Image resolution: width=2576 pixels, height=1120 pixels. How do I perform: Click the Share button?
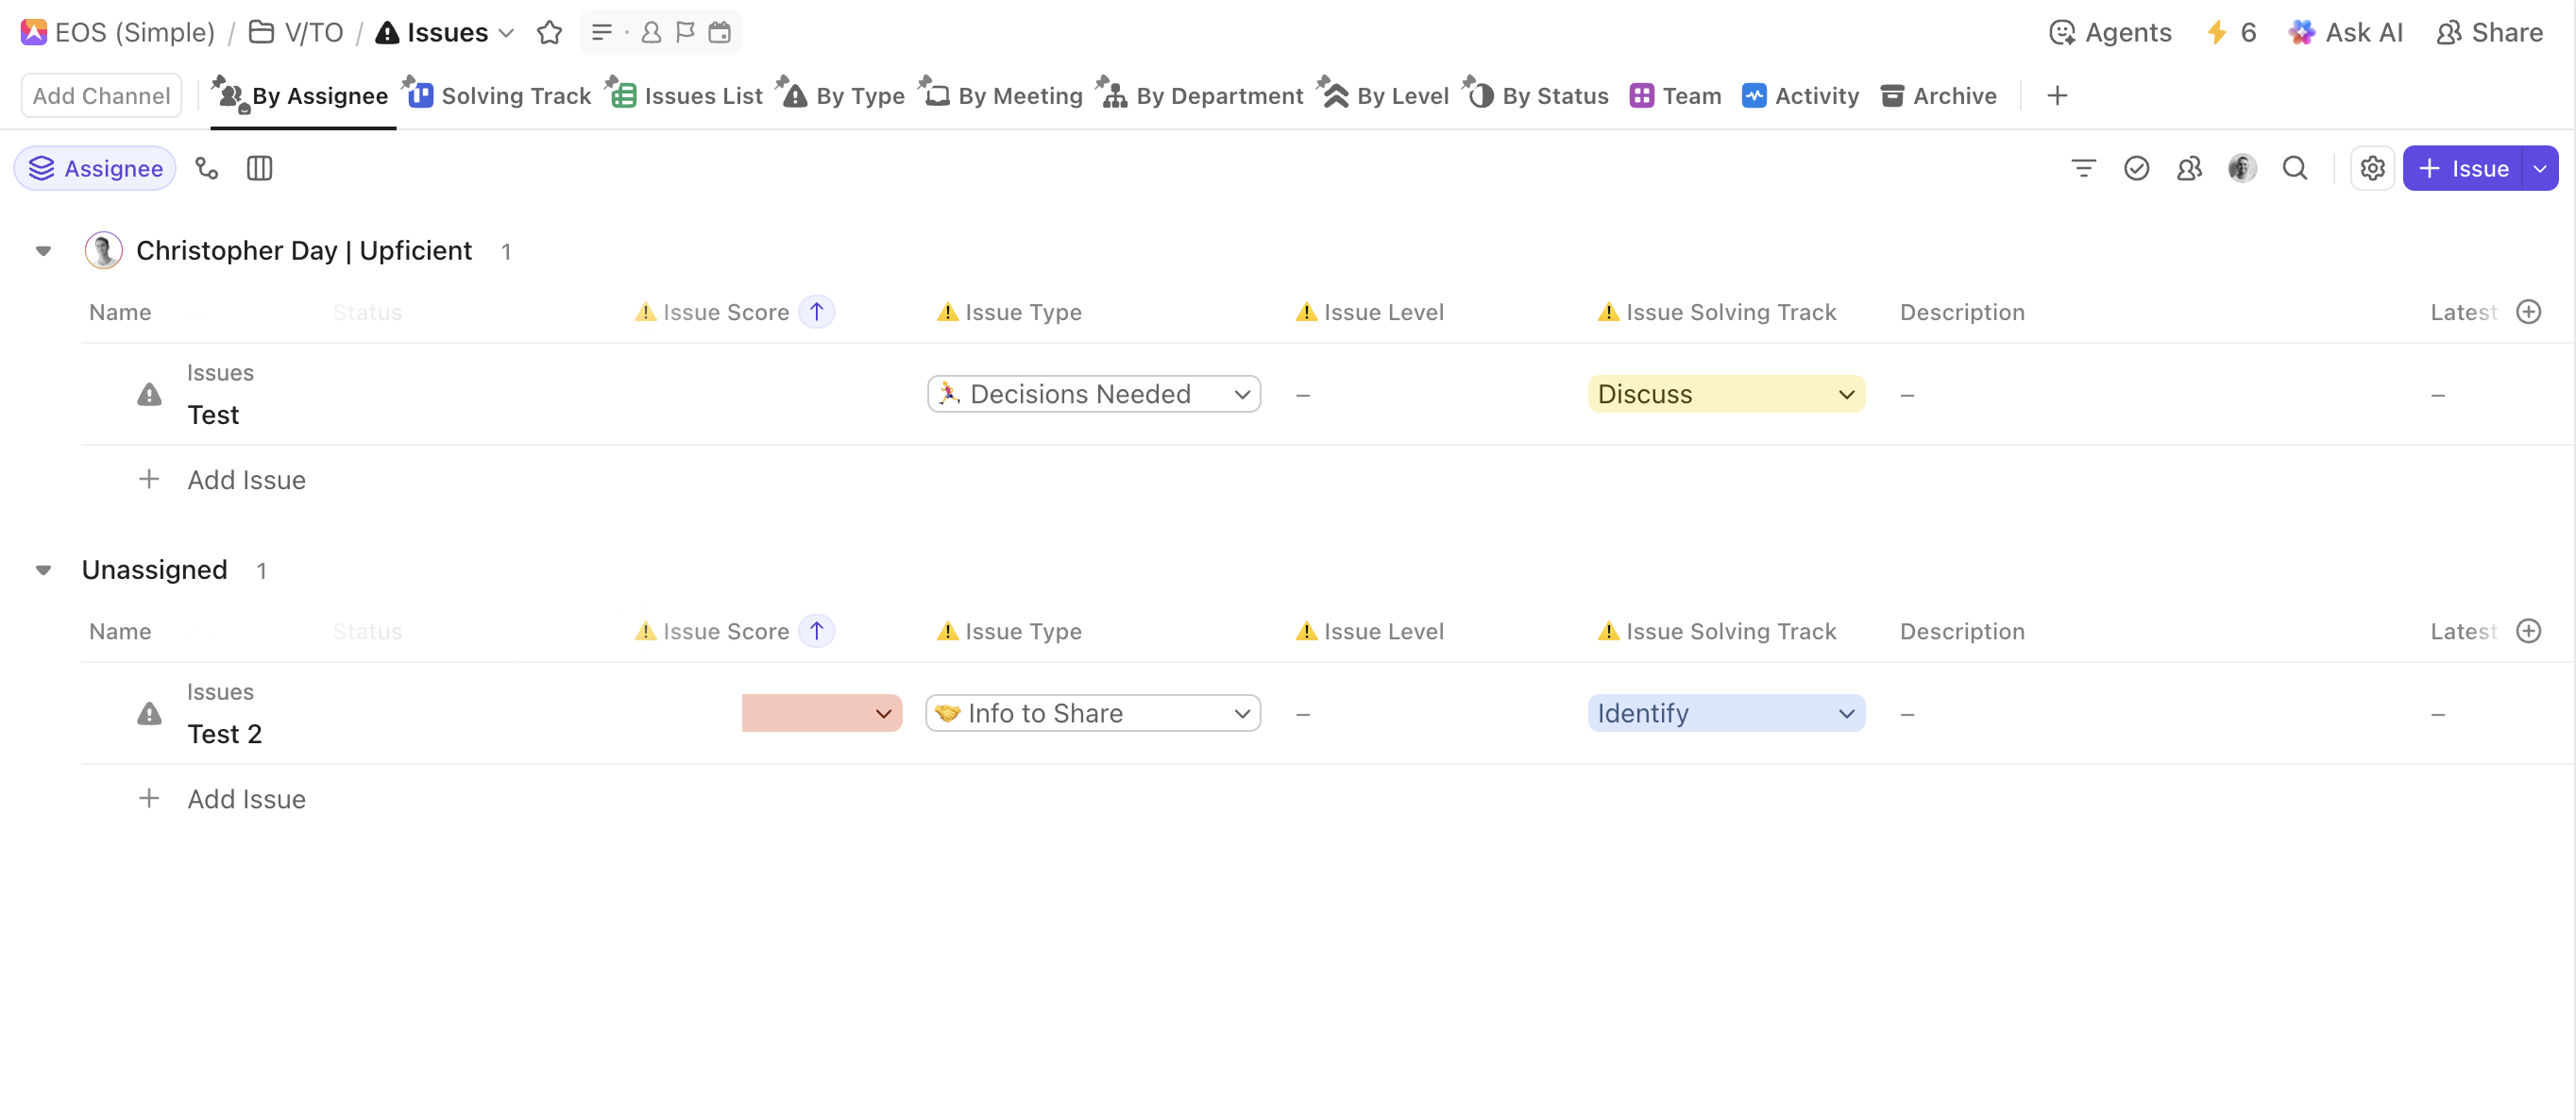click(2490, 32)
